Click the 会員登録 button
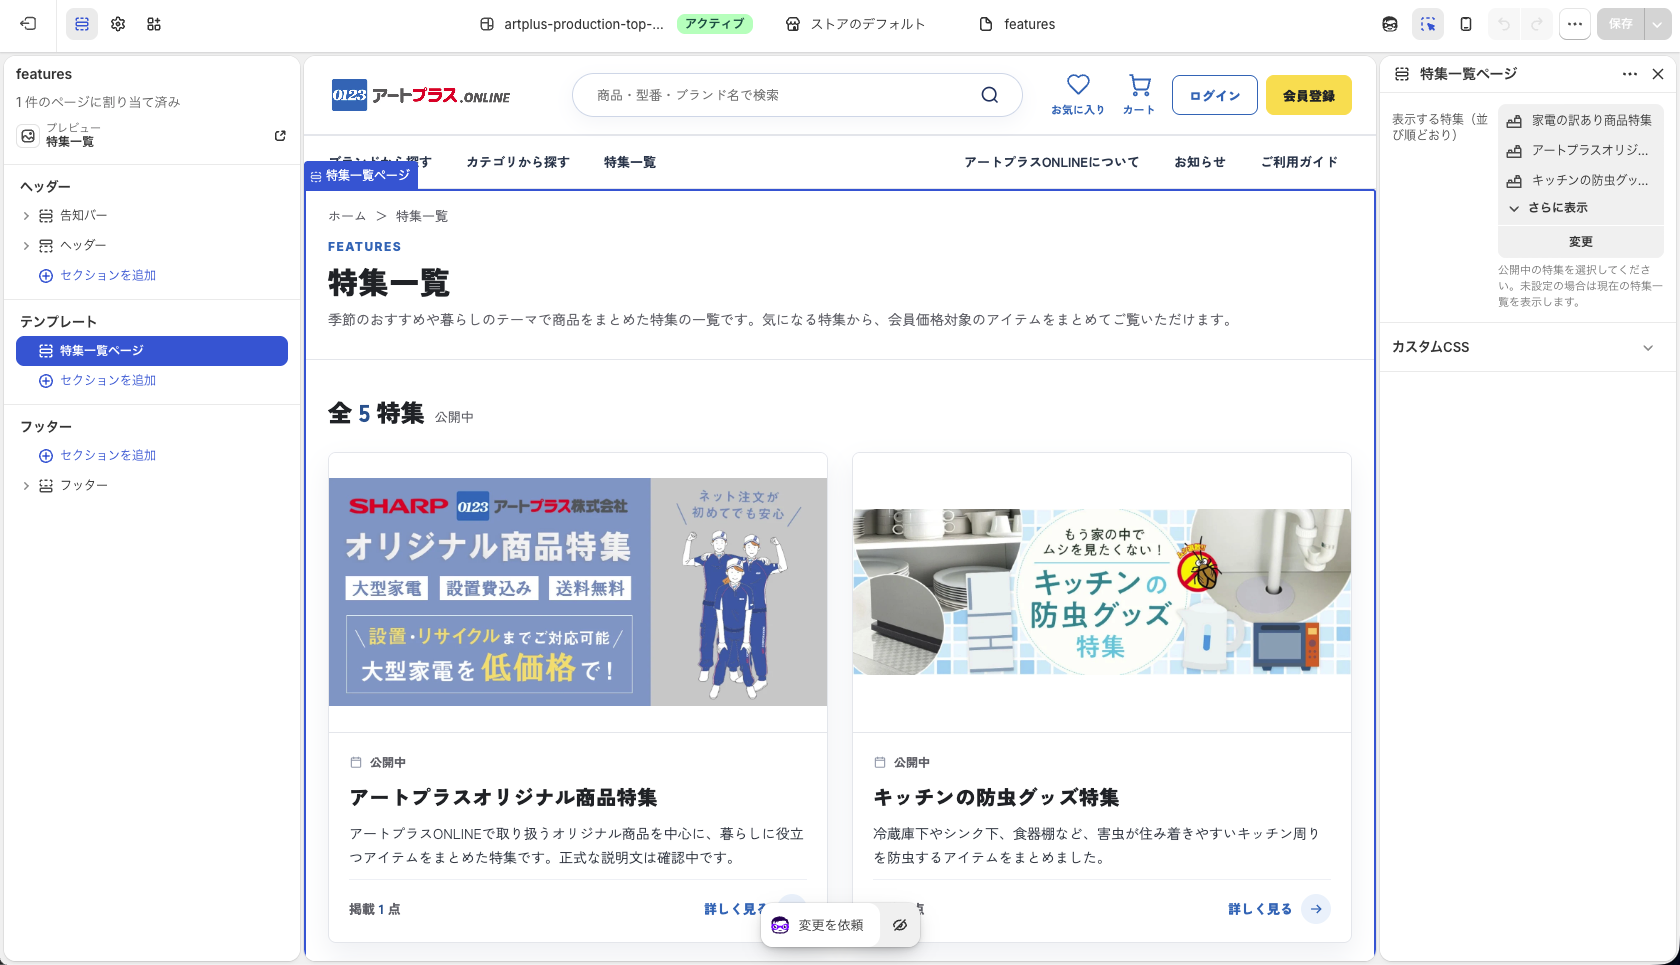Viewport: 1680px width, 965px height. (1308, 95)
